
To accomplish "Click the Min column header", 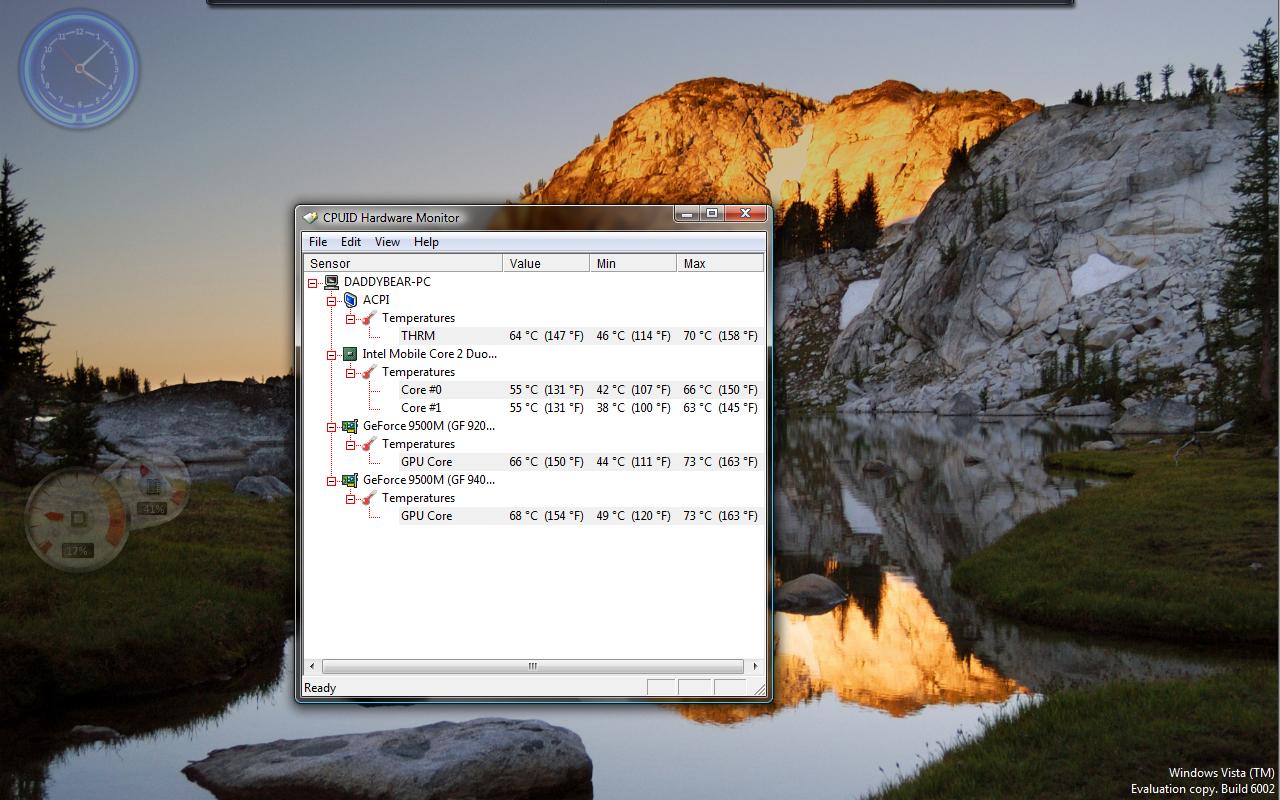I will click(633, 263).
